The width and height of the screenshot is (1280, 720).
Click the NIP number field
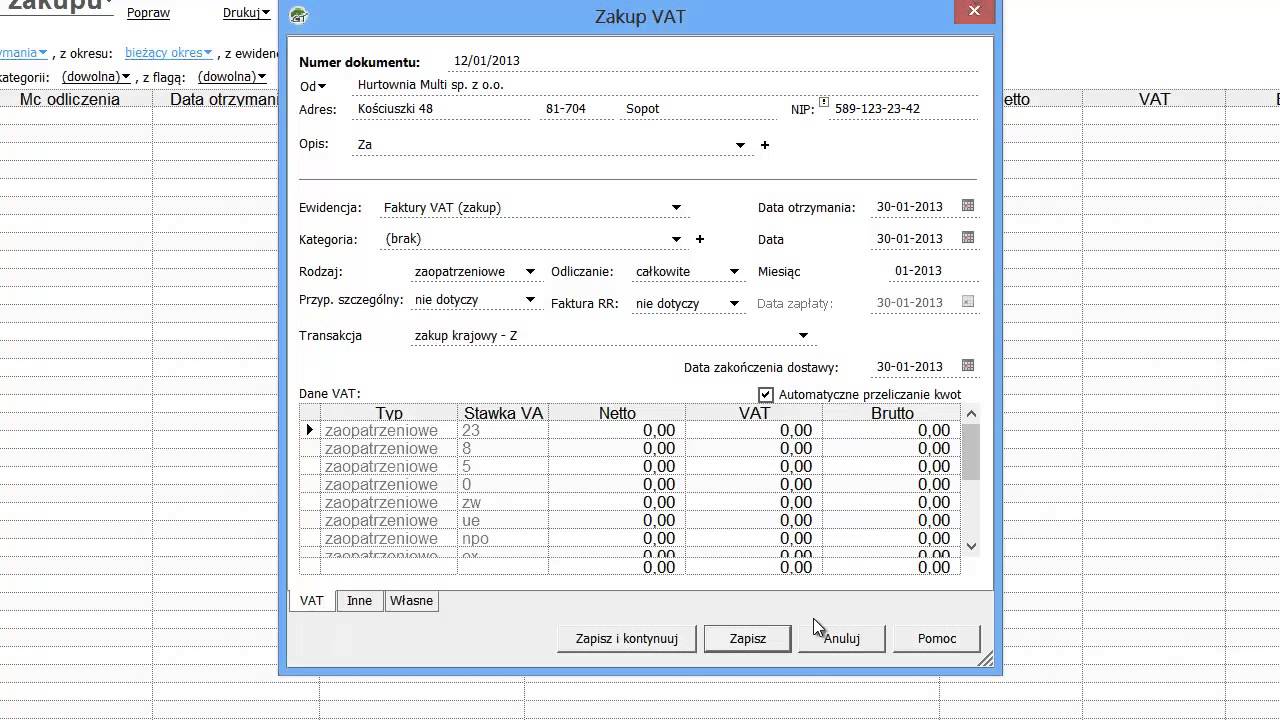click(x=904, y=109)
